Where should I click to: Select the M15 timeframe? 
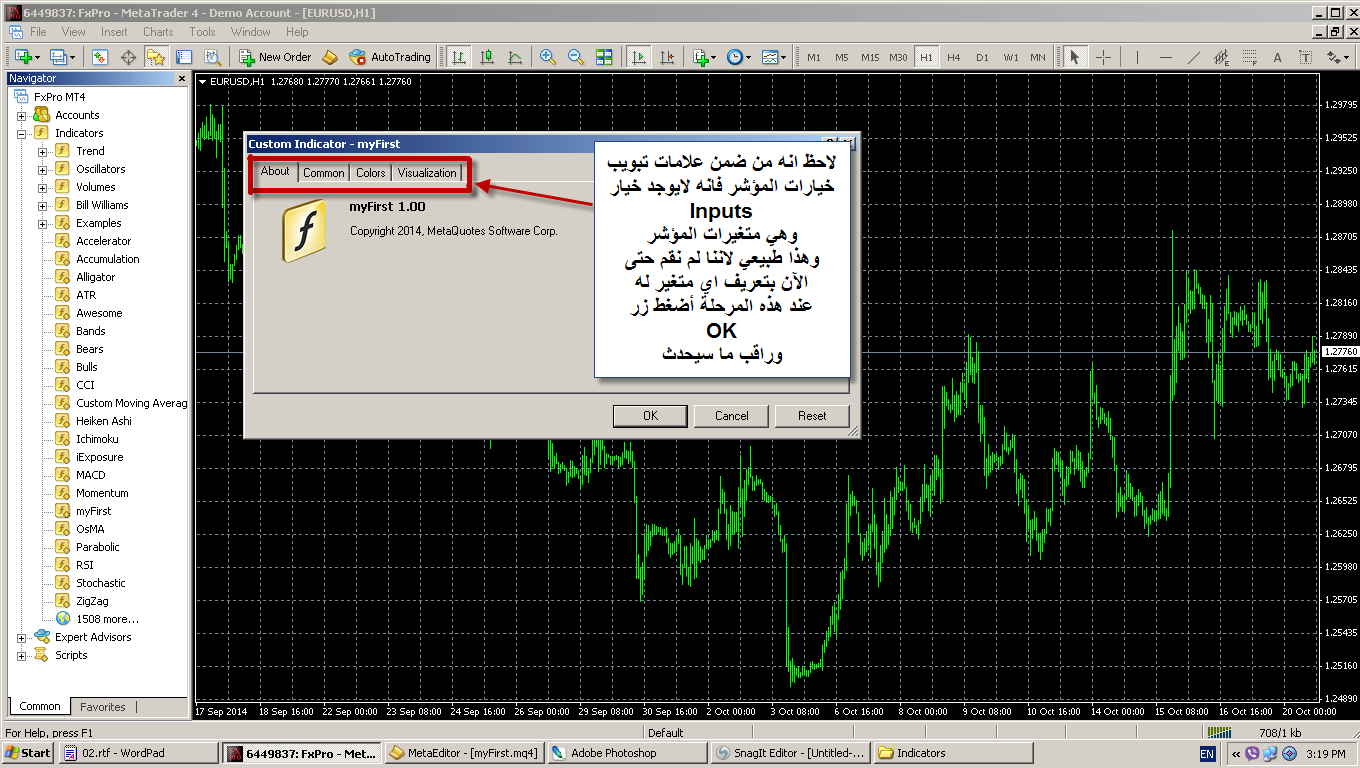click(x=870, y=57)
